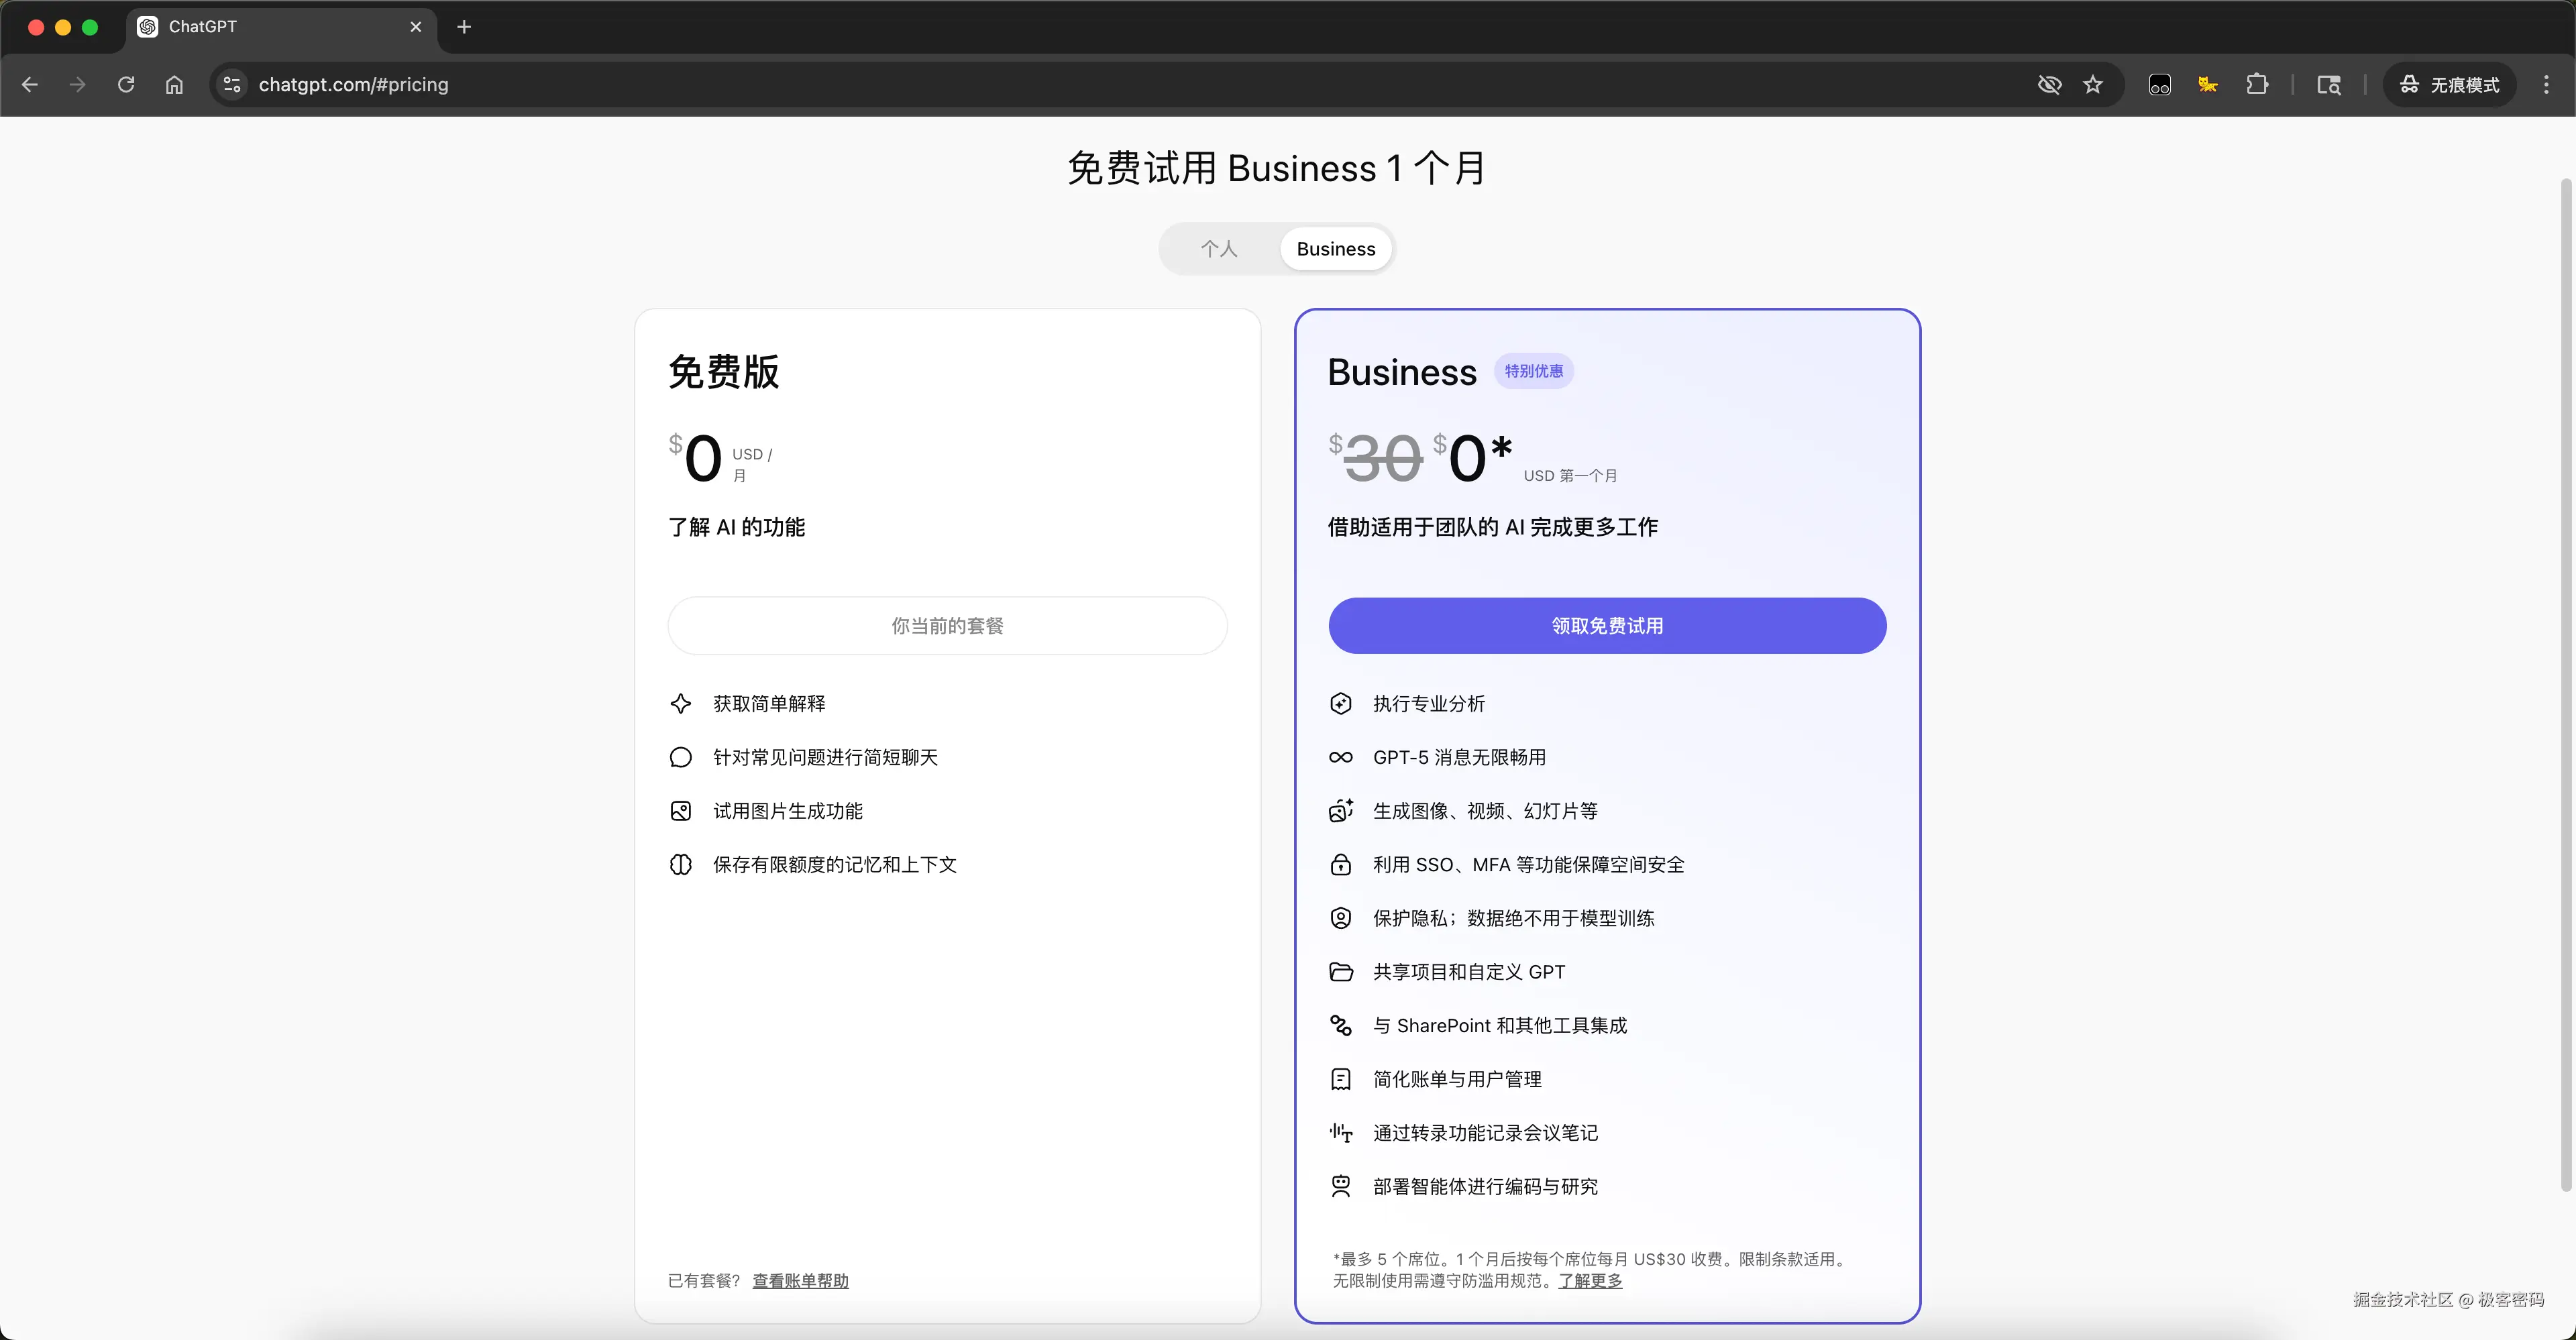Click the infinity icon beside GPT-5 unlimited
Viewport: 2576px width, 1340px height.
click(1340, 757)
